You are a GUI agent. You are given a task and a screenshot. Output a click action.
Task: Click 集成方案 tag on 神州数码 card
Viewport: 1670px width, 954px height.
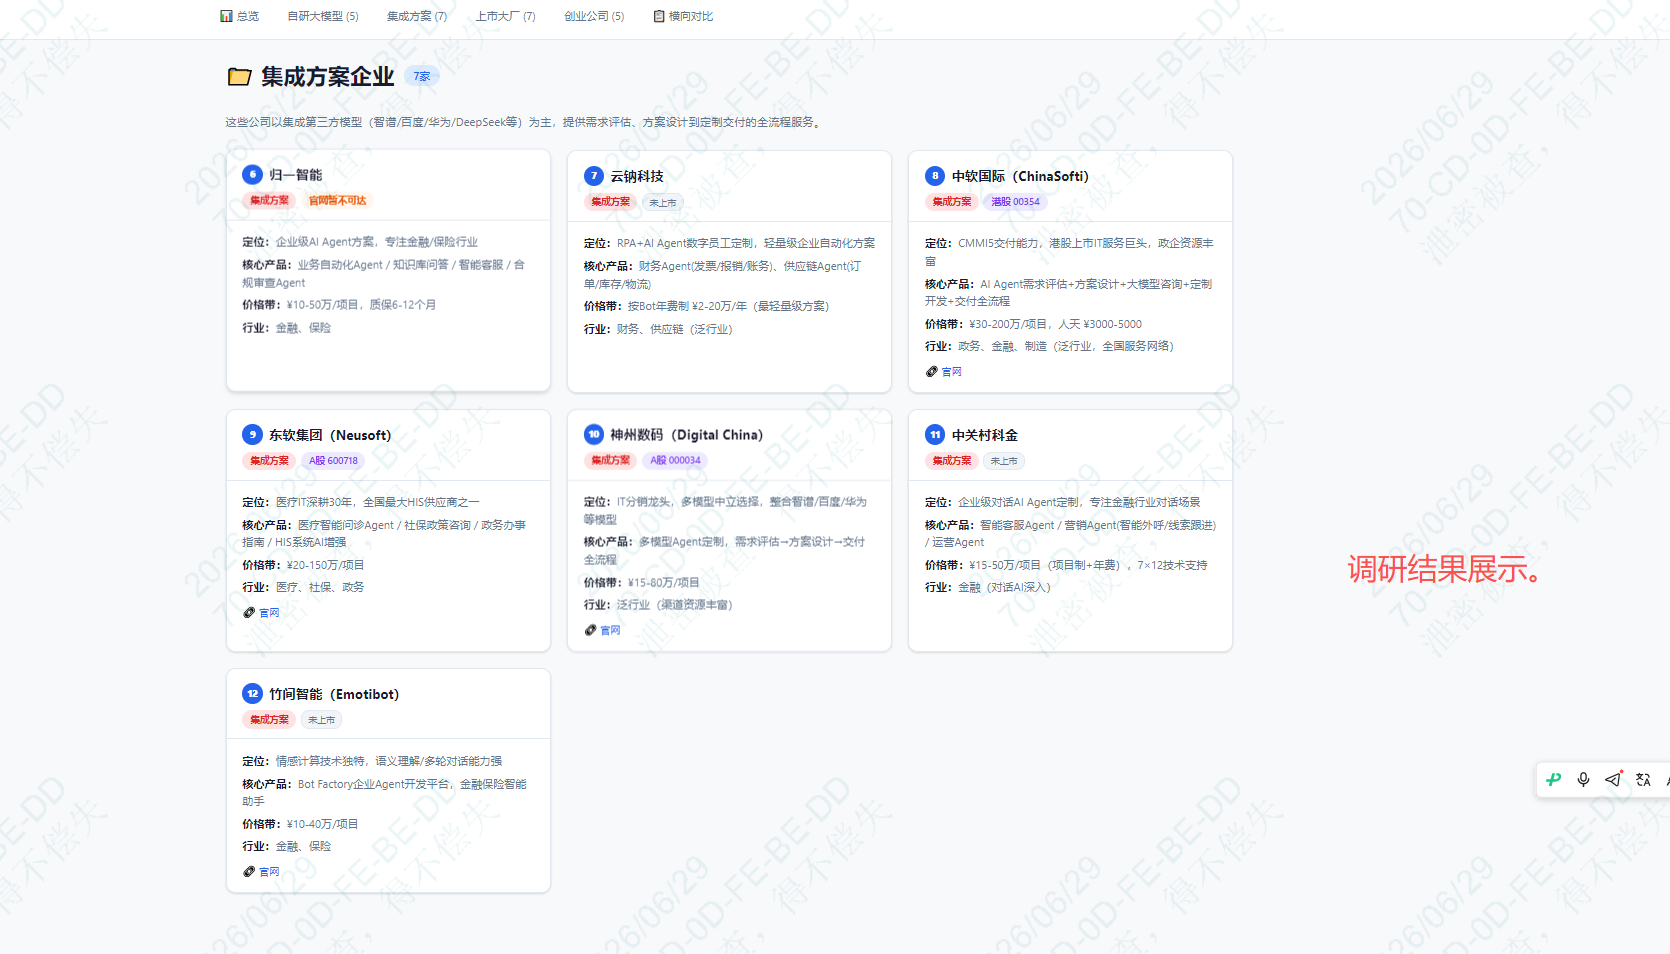click(x=610, y=461)
